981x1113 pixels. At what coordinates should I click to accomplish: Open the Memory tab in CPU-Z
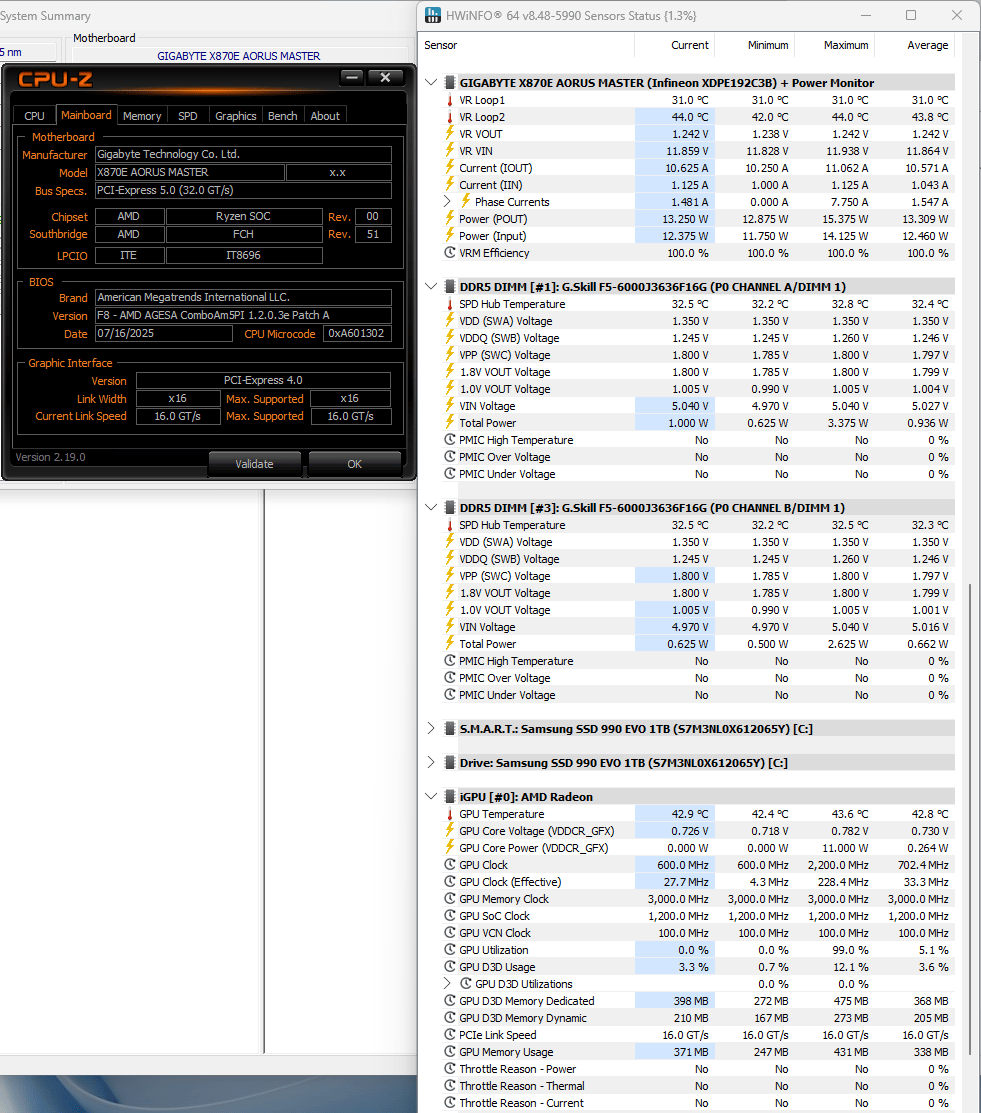click(142, 116)
